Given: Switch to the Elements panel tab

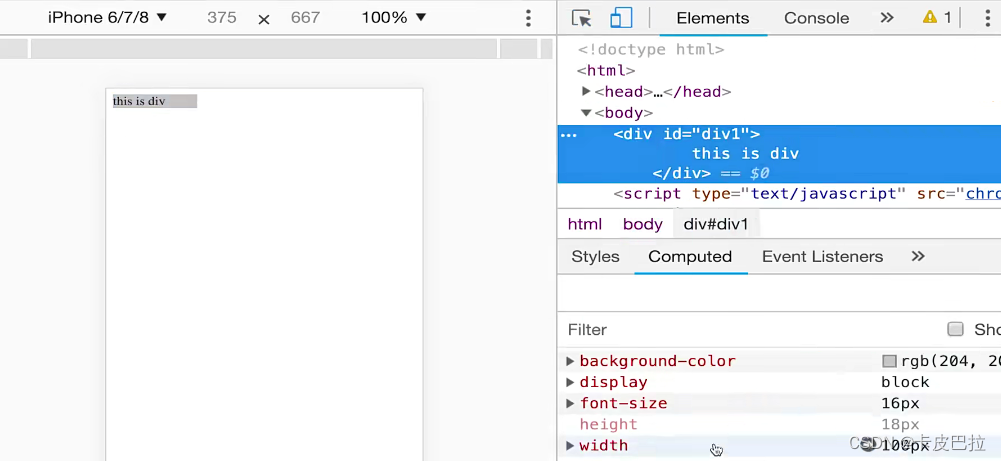Looking at the screenshot, I should pyautogui.click(x=712, y=18).
